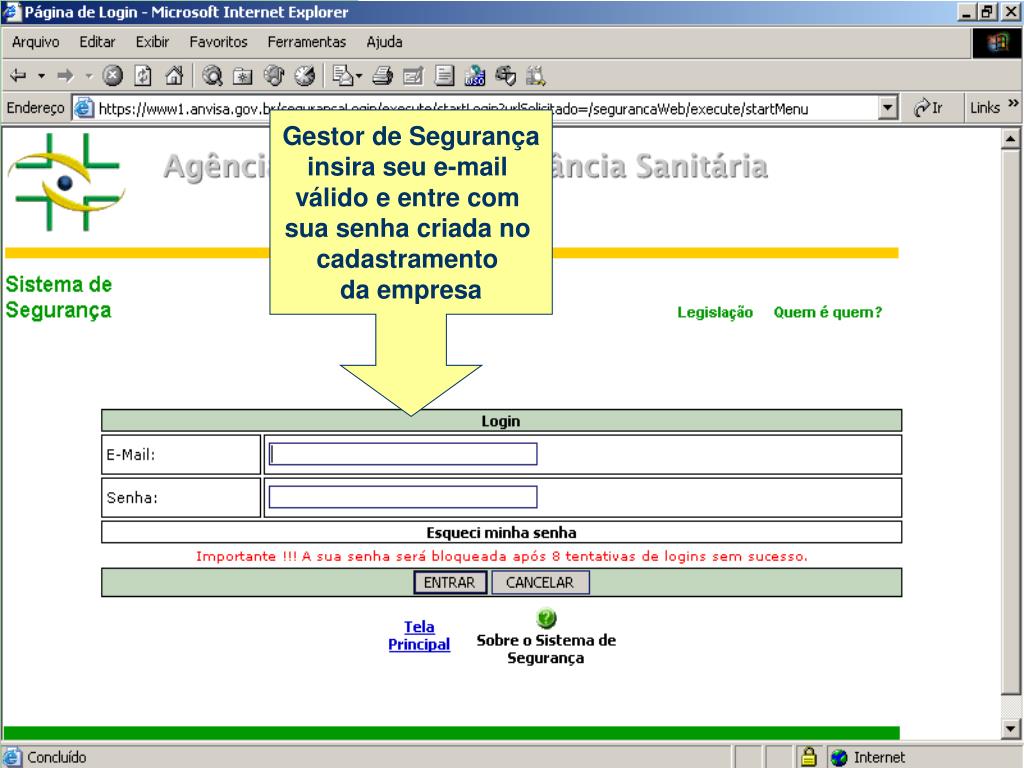Image resolution: width=1024 pixels, height=768 pixels.
Task: Click the Concluído status text
Action: 57,757
